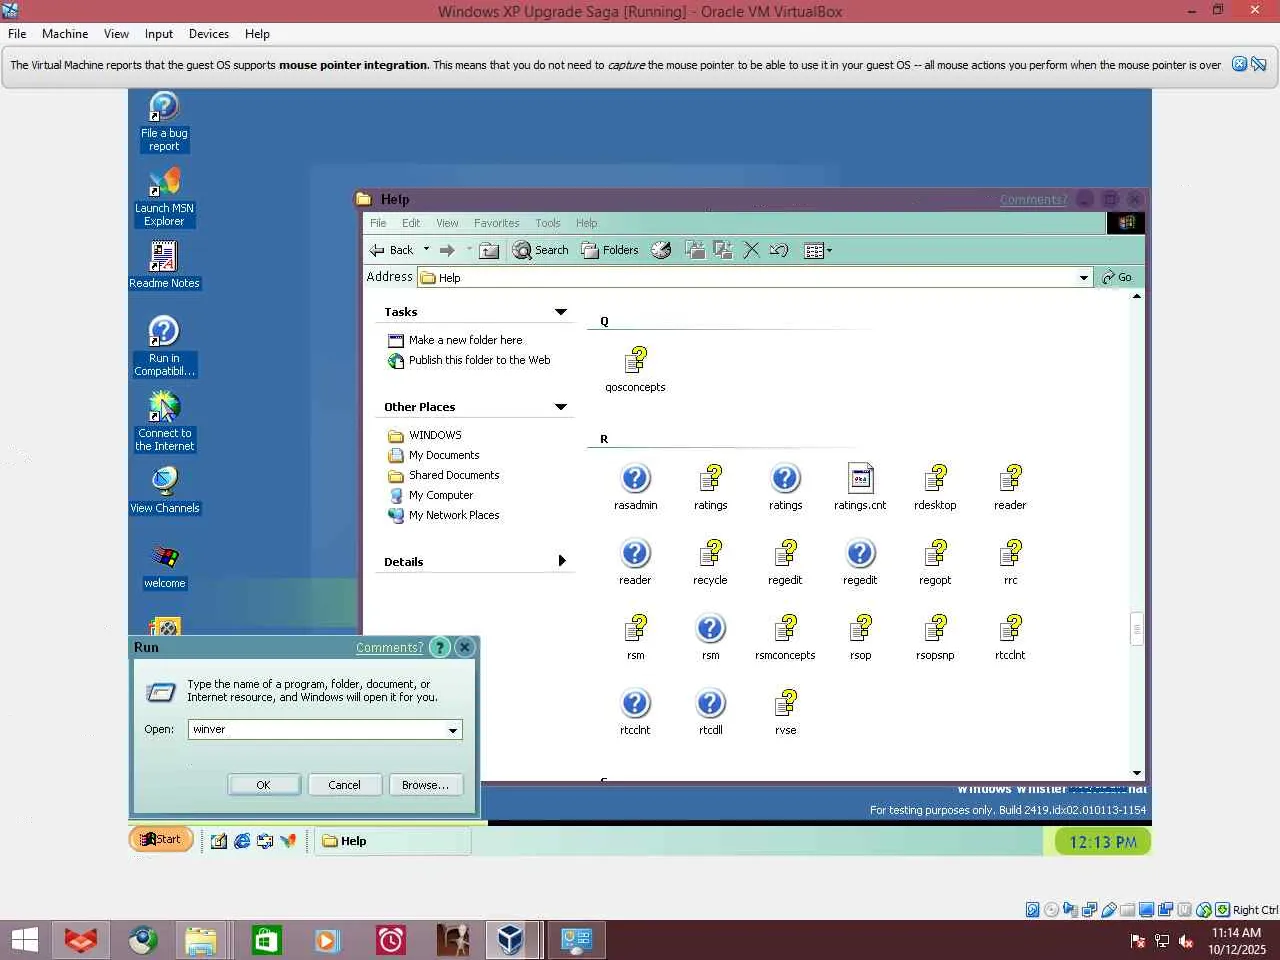Click the Copy To toolbar icon
This screenshot has width=1280, height=960.
723,250
